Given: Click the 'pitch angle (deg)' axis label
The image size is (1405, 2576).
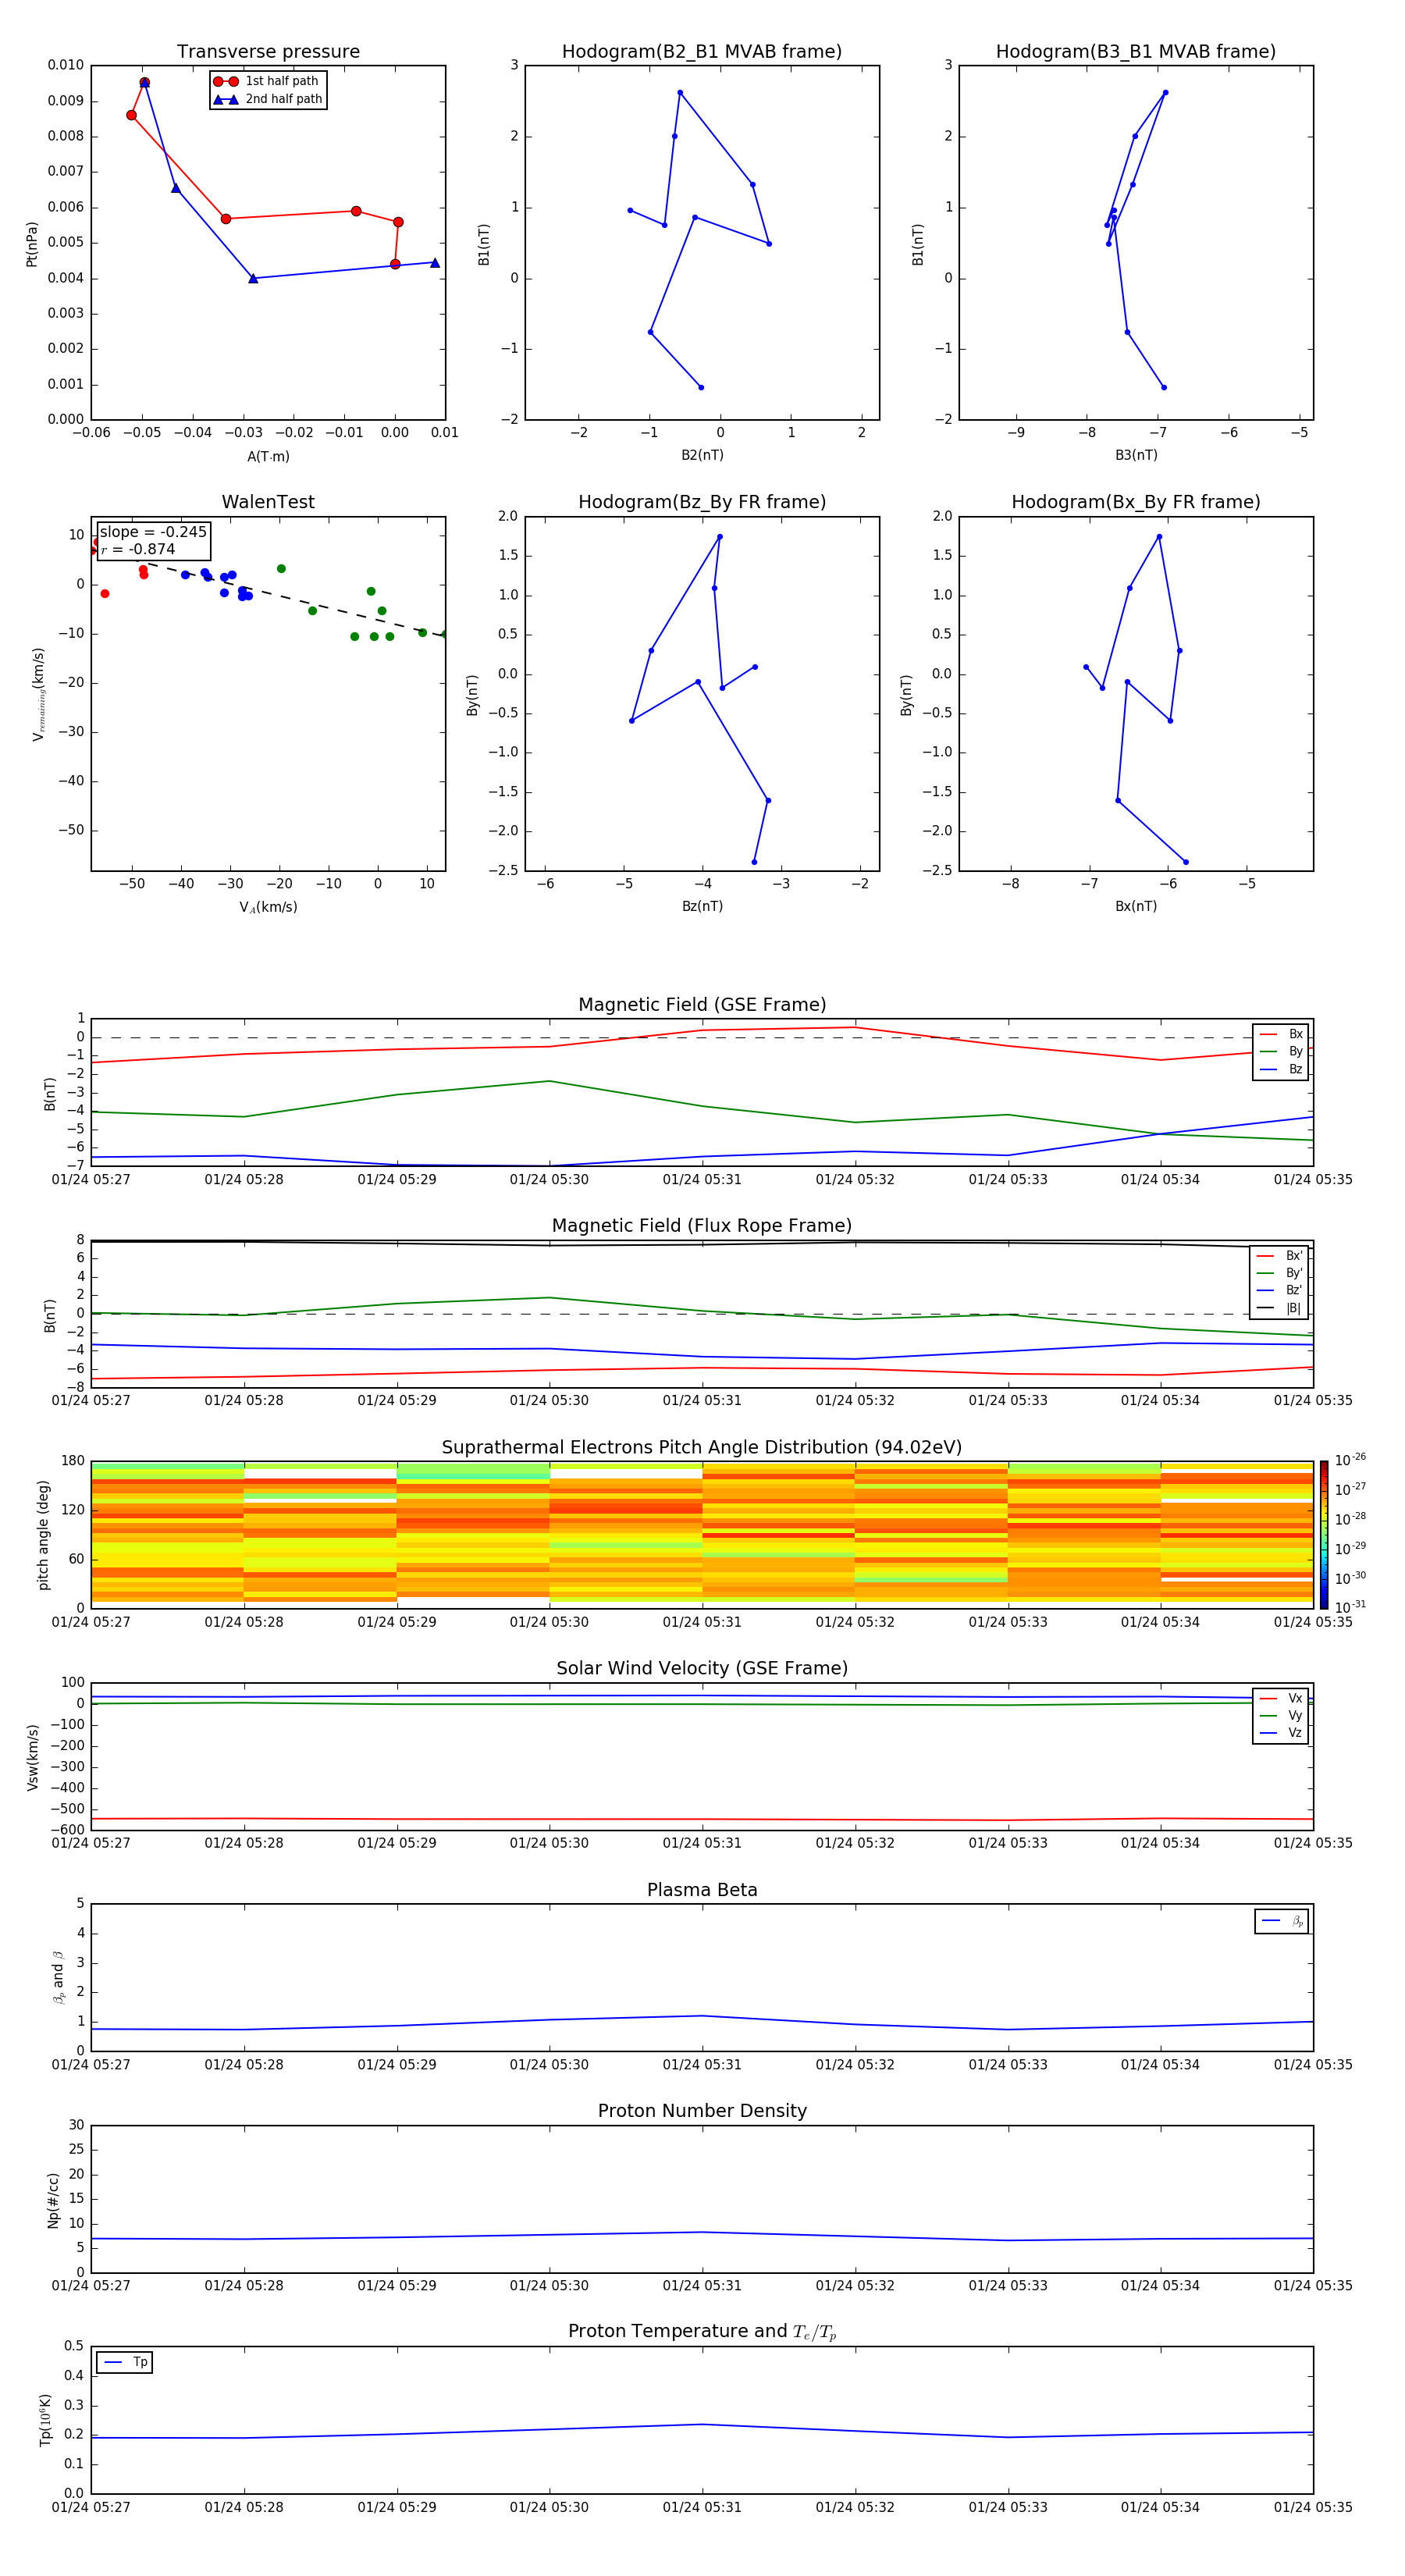Looking at the screenshot, I should pos(43,1535).
